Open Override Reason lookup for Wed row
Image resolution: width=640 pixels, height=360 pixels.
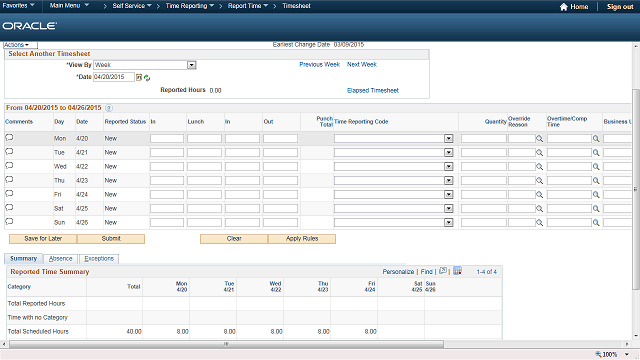tap(540, 167)
